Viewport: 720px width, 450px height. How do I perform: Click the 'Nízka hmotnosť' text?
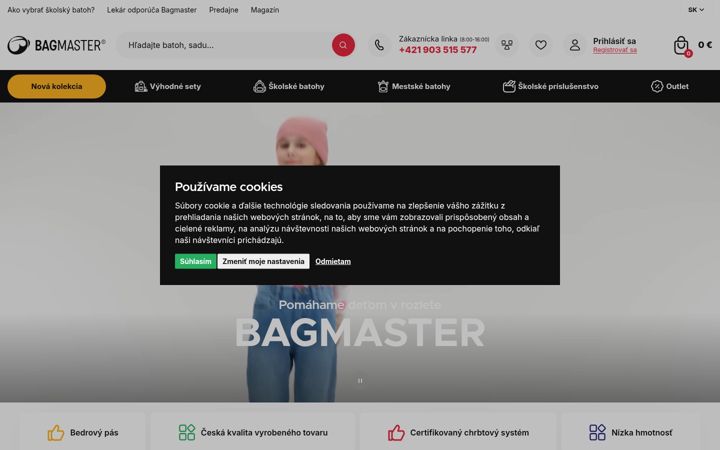click(x=641, y=433)
